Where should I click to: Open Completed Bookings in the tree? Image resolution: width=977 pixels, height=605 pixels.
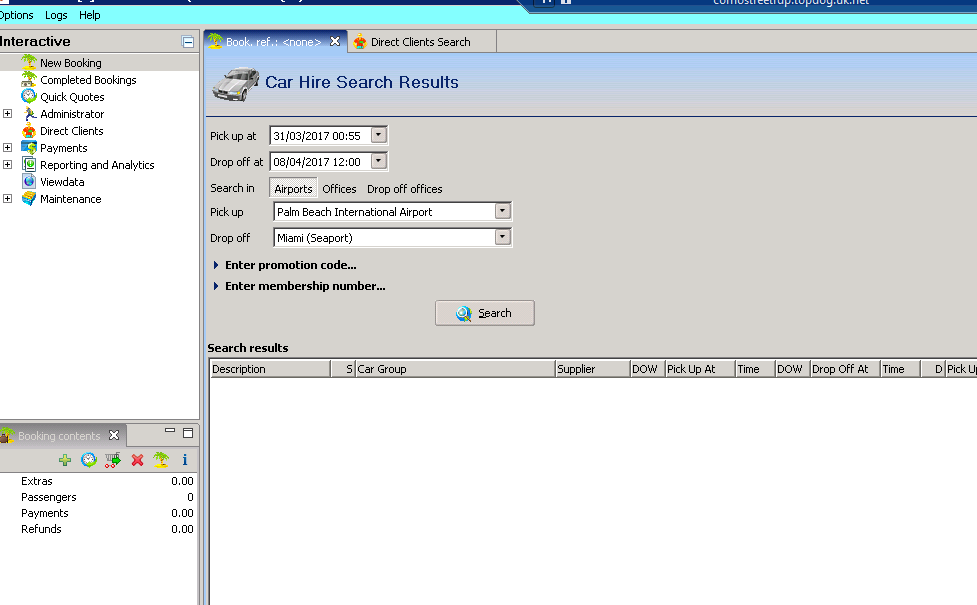[88, 80]
